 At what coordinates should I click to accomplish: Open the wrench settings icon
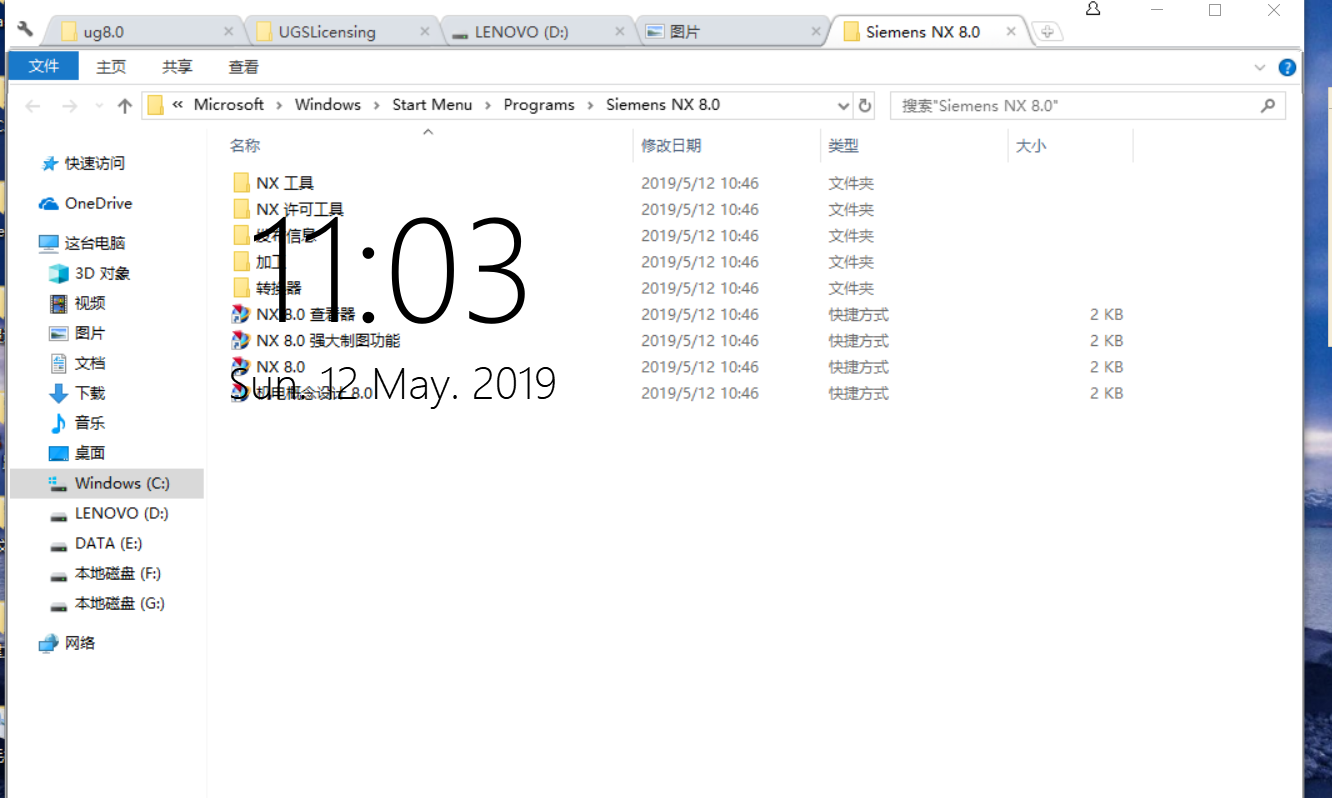point(25,29)
